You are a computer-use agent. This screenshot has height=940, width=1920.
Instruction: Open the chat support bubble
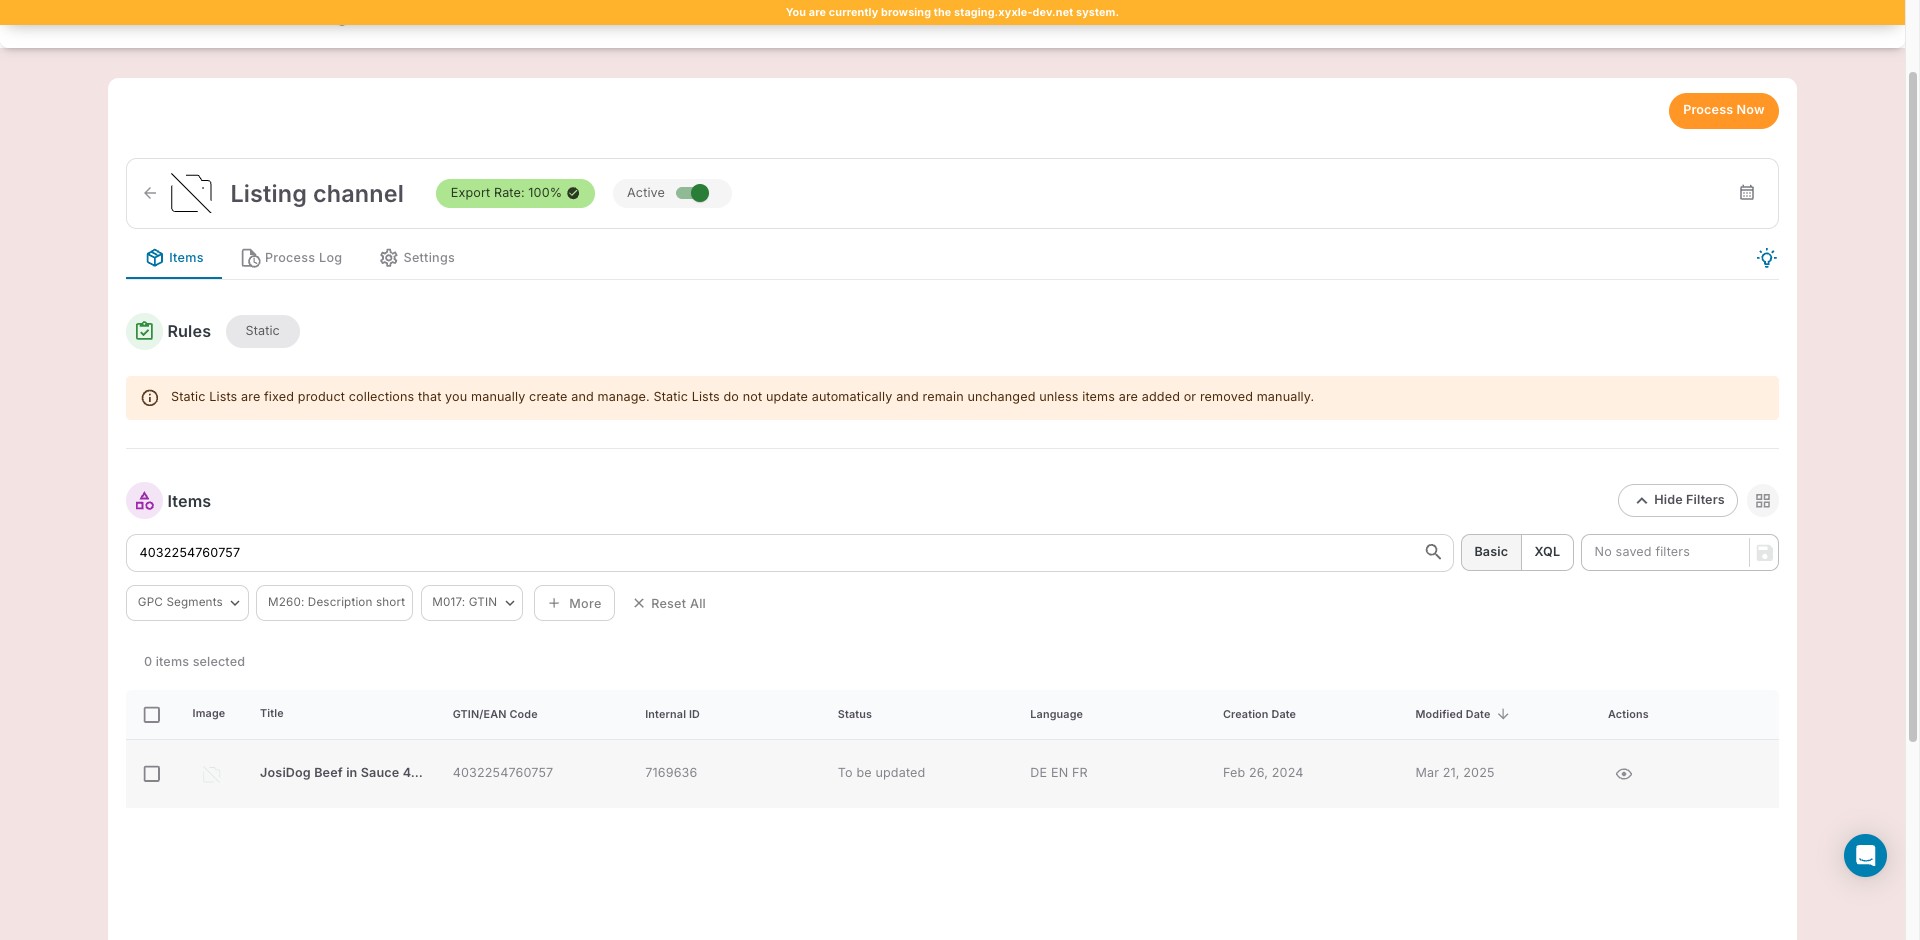point(1864,855)
